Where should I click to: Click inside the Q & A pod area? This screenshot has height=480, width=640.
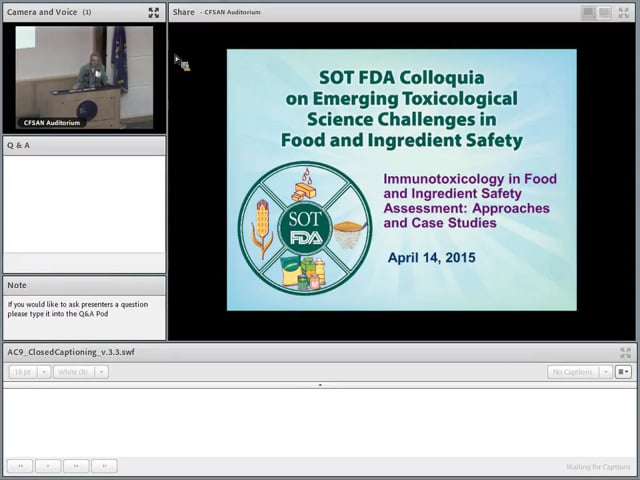click(x=84, y=204)
